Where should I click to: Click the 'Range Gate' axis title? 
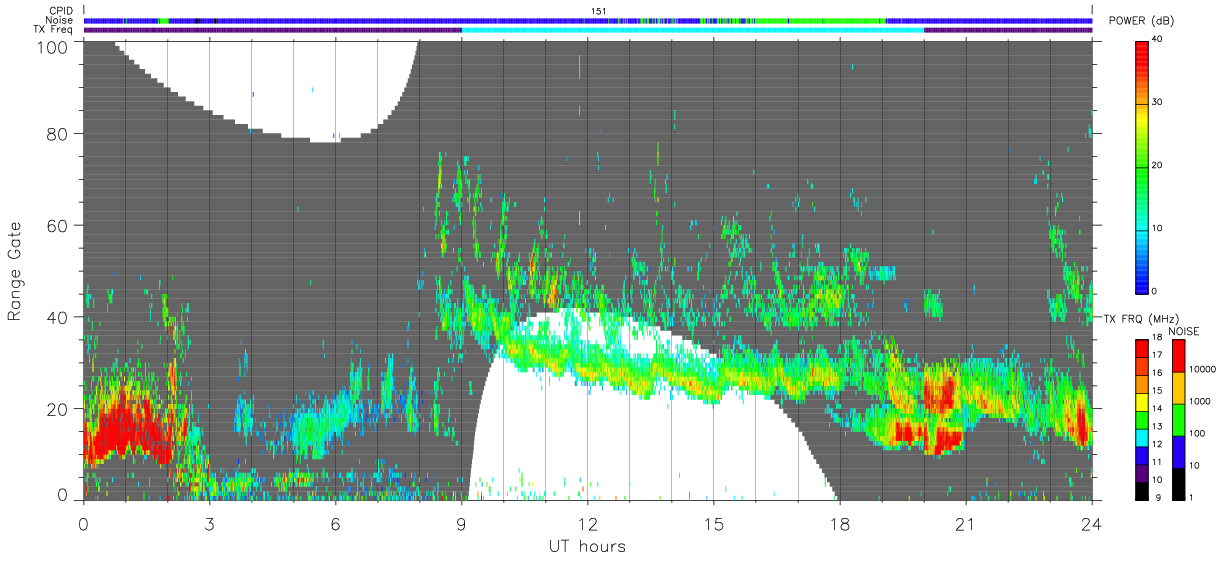click(15, 270)
